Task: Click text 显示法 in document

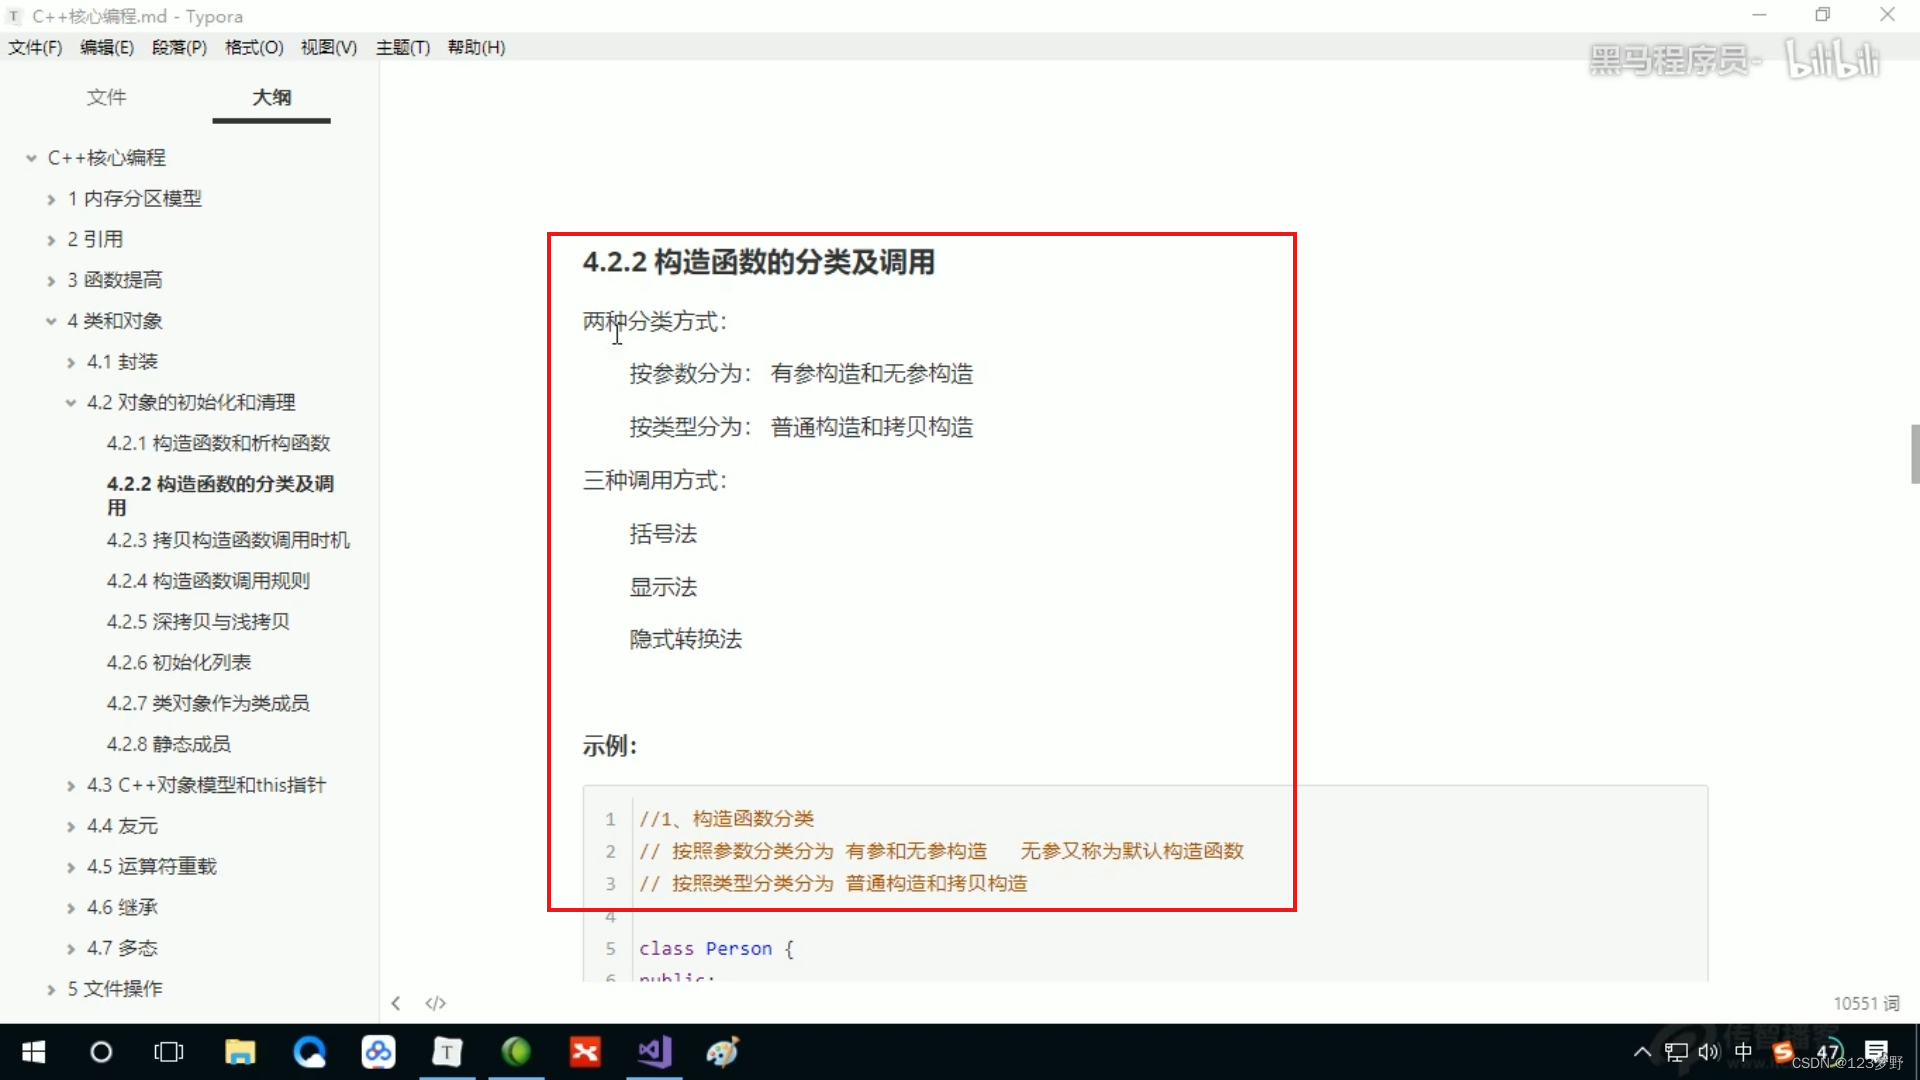Action: pos(663,587)
